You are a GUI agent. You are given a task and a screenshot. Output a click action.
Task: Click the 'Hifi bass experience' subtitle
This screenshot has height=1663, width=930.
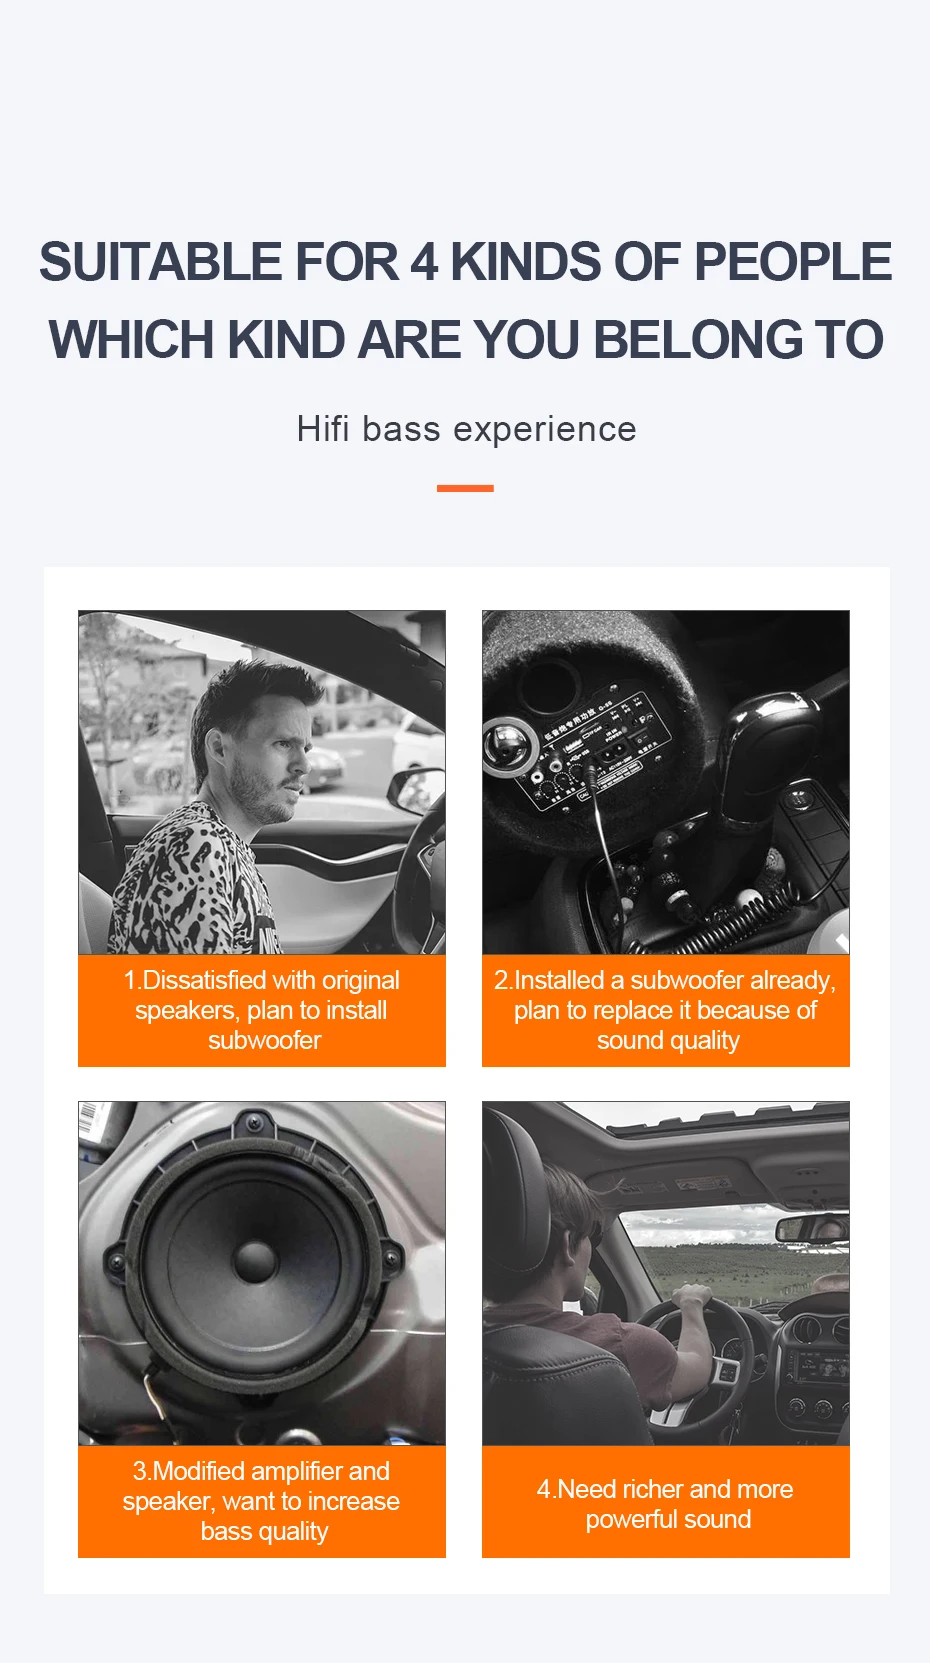[x=466, y=429]
